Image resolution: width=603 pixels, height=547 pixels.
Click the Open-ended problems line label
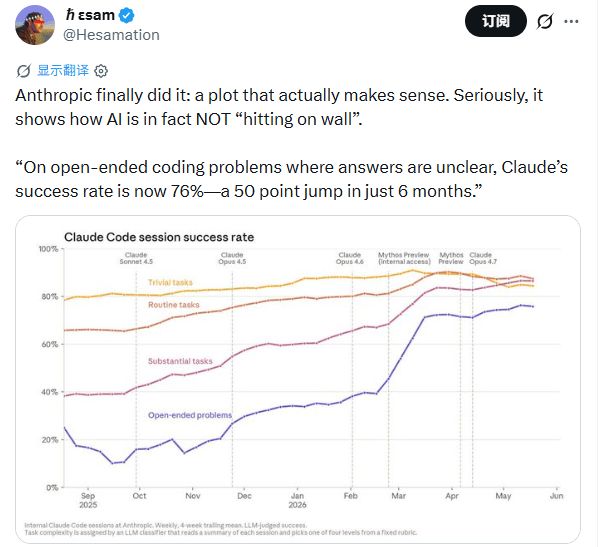pos(190,415)
